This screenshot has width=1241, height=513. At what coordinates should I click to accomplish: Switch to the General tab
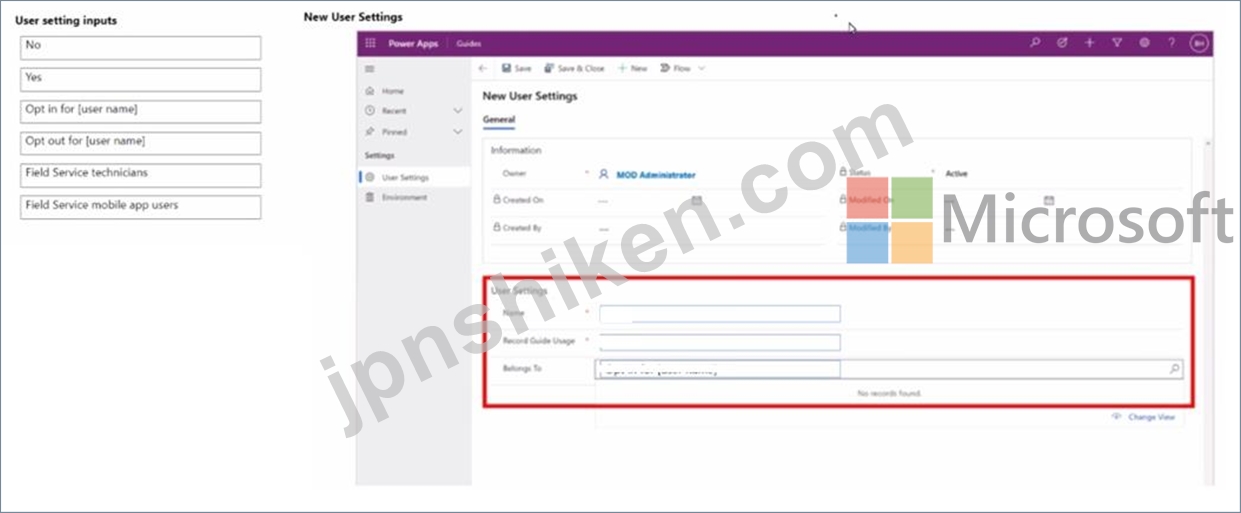tap(498, 120)
